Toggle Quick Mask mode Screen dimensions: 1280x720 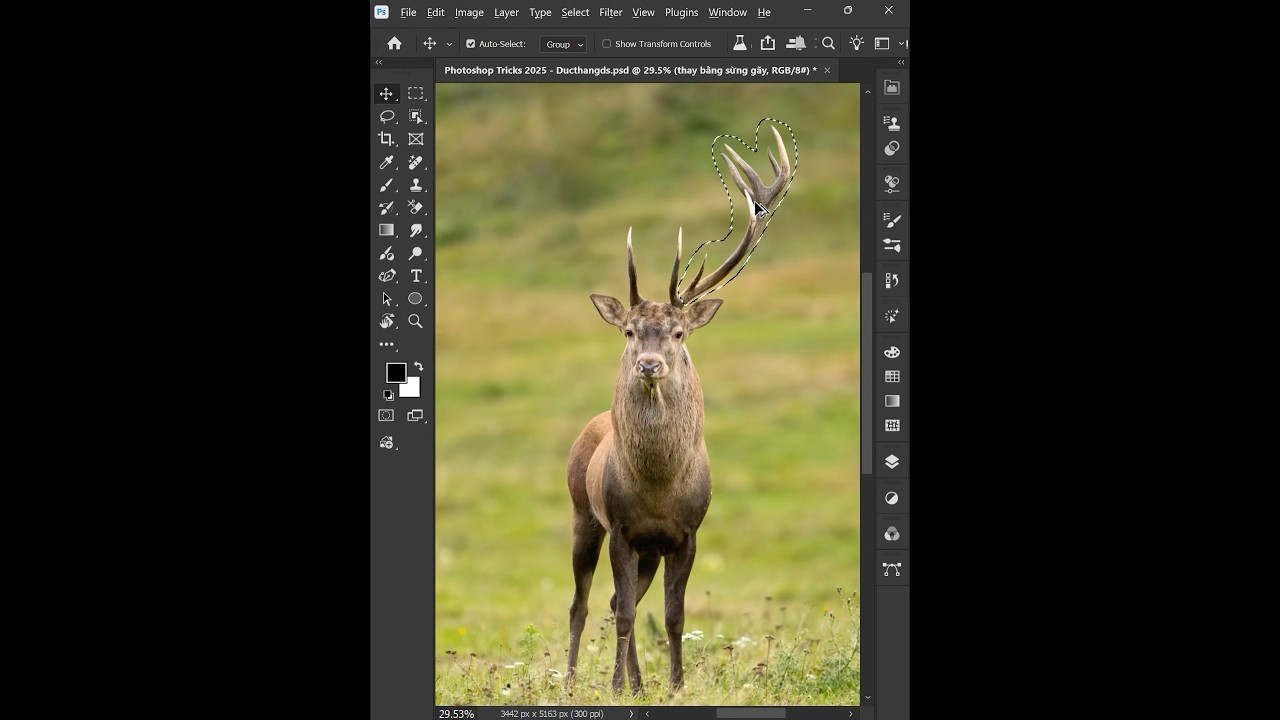386,415
